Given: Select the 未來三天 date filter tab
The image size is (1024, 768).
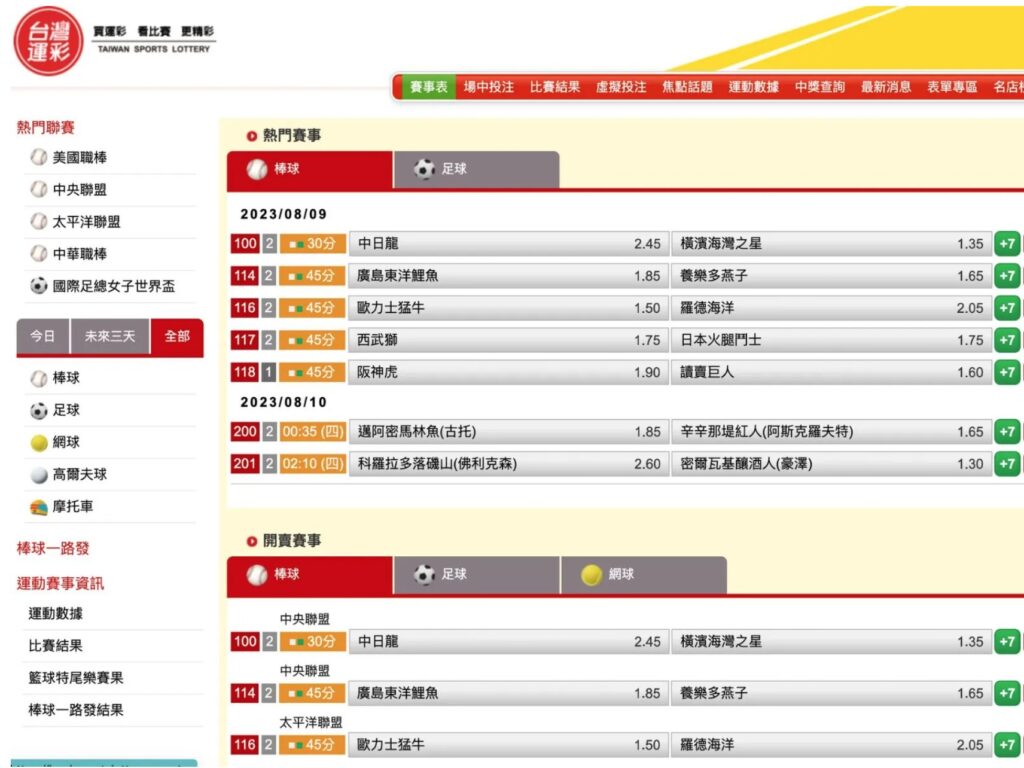Looking at the screenshot, I should click(110, 336).
